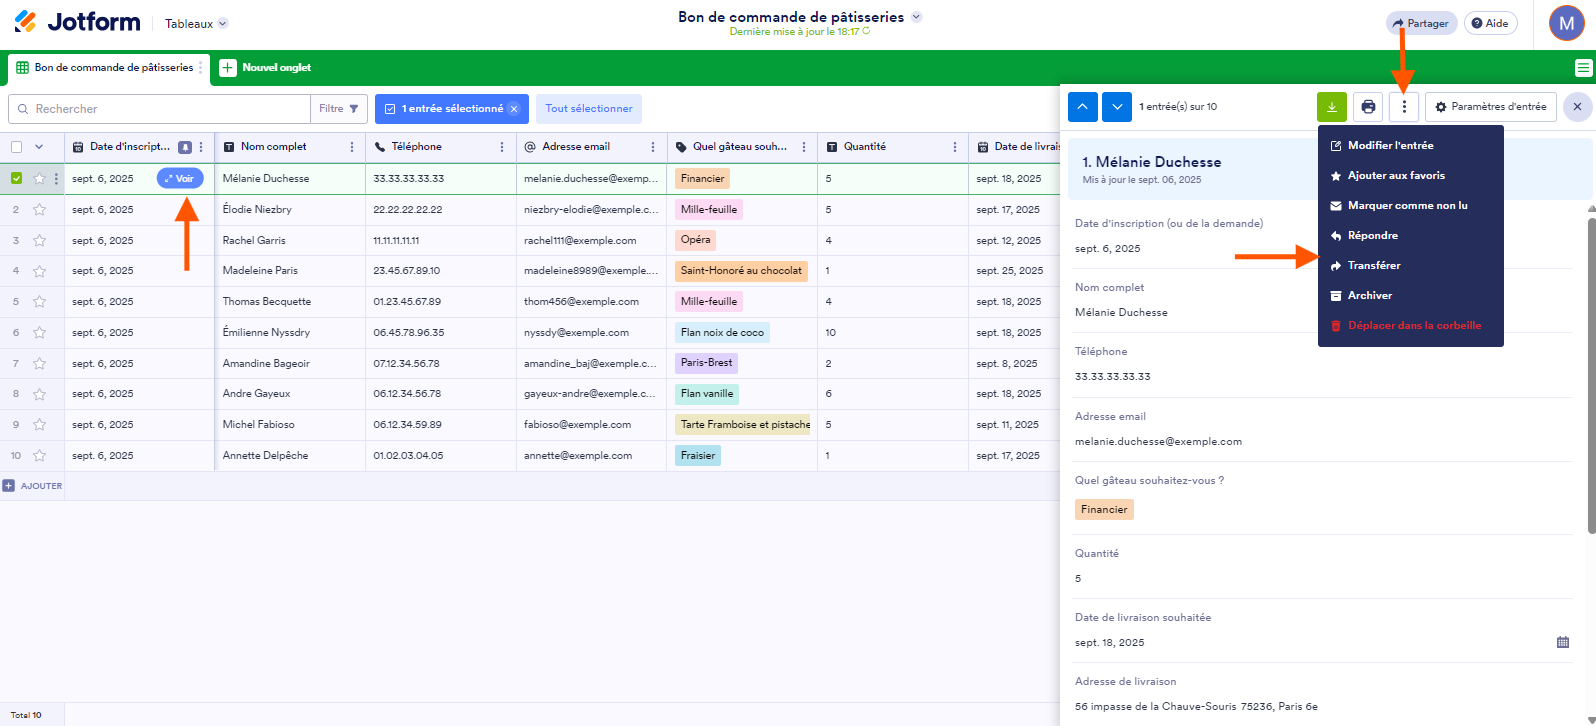Uncheck the Mélanie Duchesse row checkbox
This screenshot has width=1596, height=726.
[16, 179]
